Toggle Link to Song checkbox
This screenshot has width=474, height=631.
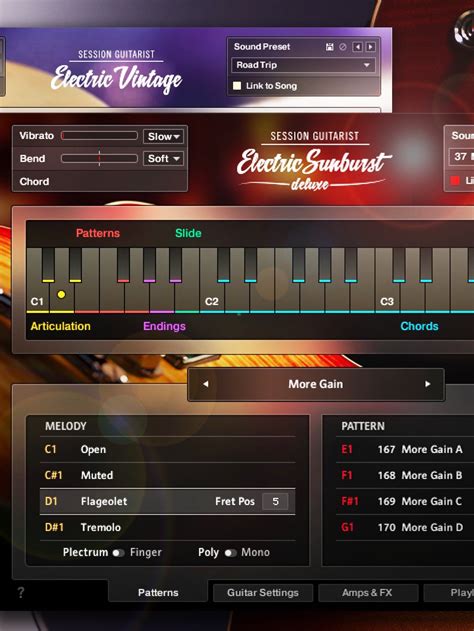(x=237, y=86)
